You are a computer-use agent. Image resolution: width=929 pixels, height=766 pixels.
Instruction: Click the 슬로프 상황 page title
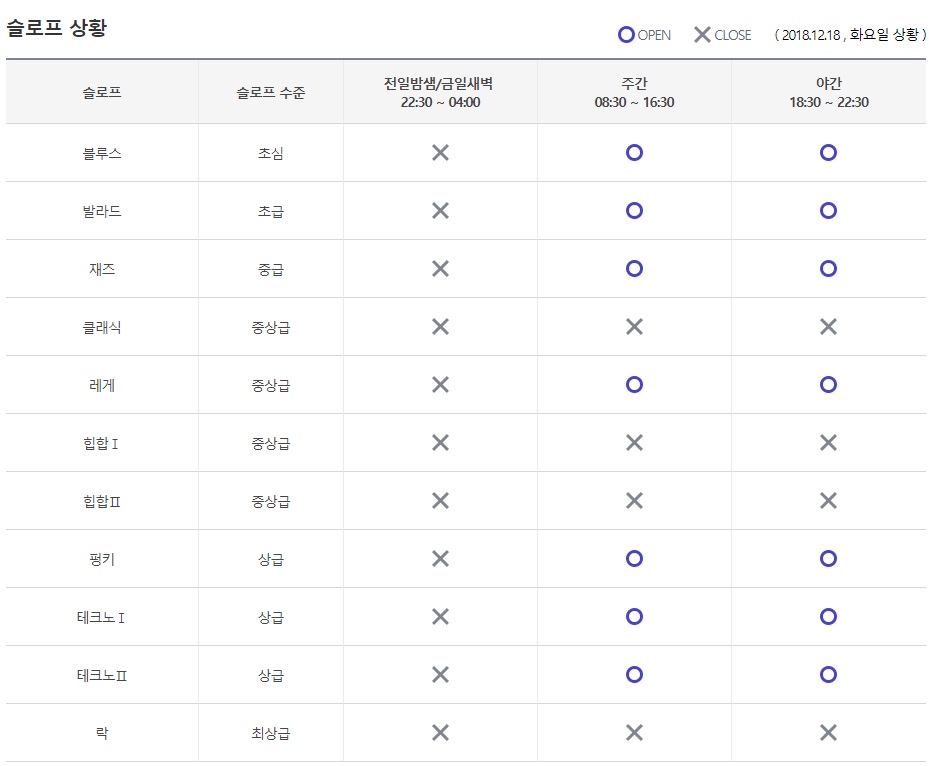click(57, 29)
